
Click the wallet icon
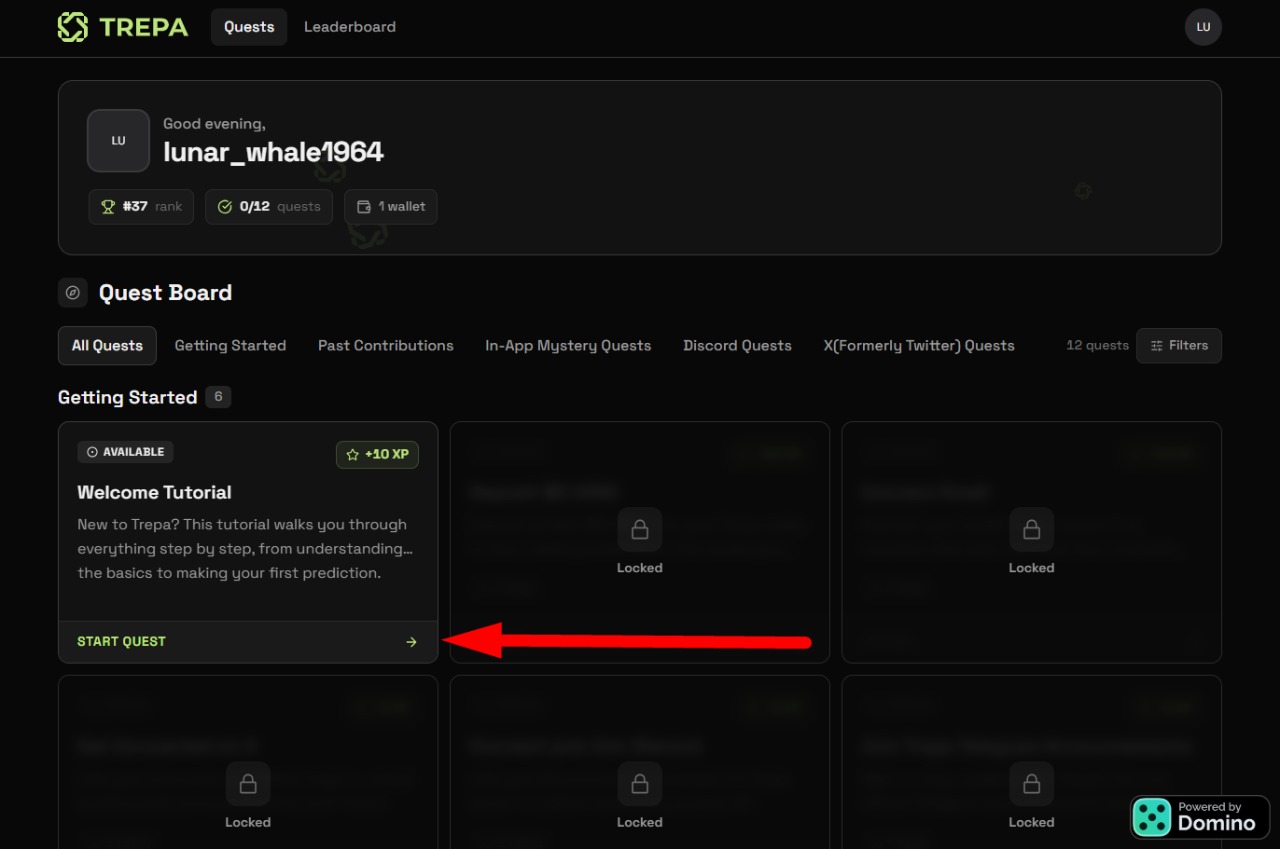pos(364,207)
